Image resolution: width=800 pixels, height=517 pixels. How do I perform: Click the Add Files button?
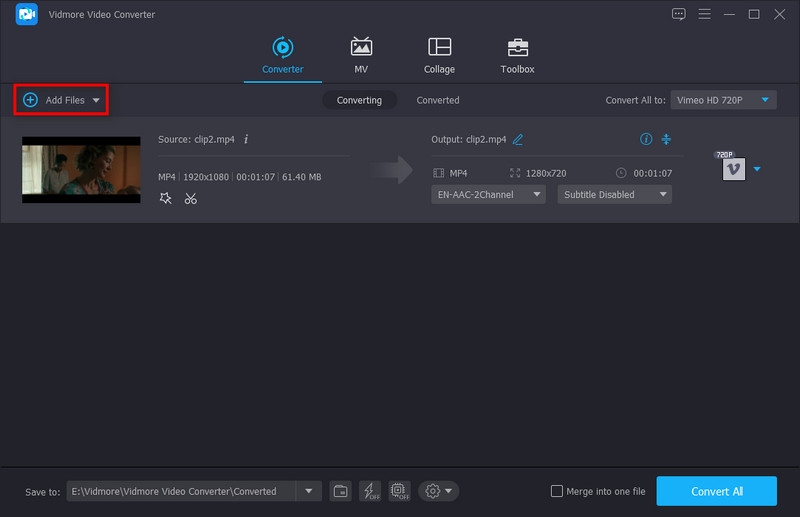tap(61, 100)
